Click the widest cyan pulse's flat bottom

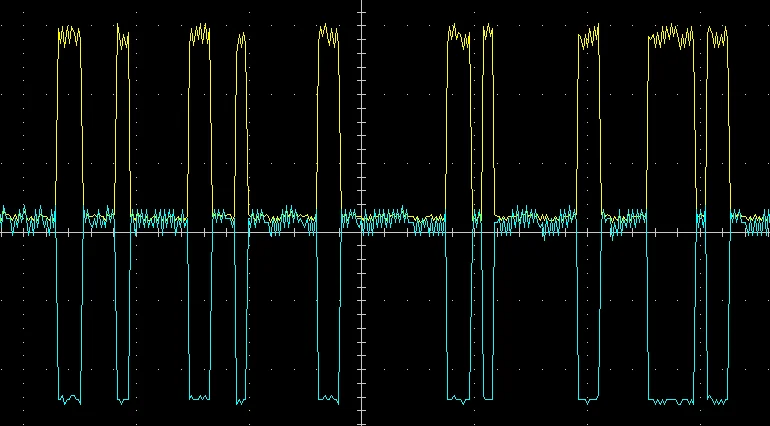[671, 401]
